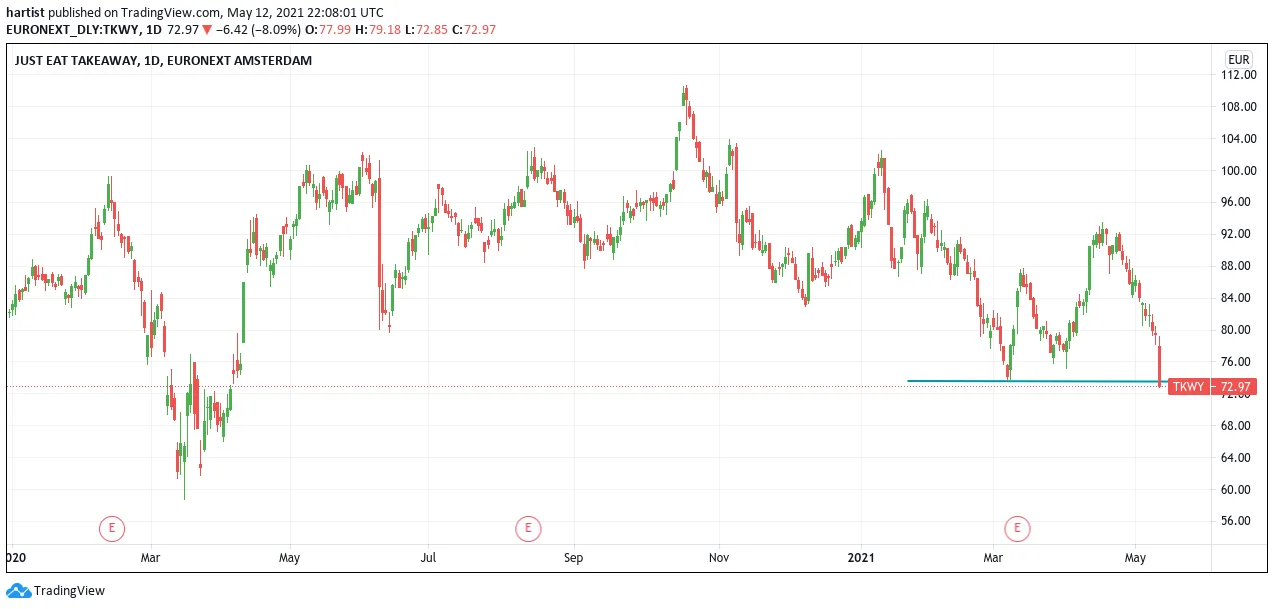Click the 2021 label on time axis
This screenshot has width=1274, height=609.
tap(861, 556)
